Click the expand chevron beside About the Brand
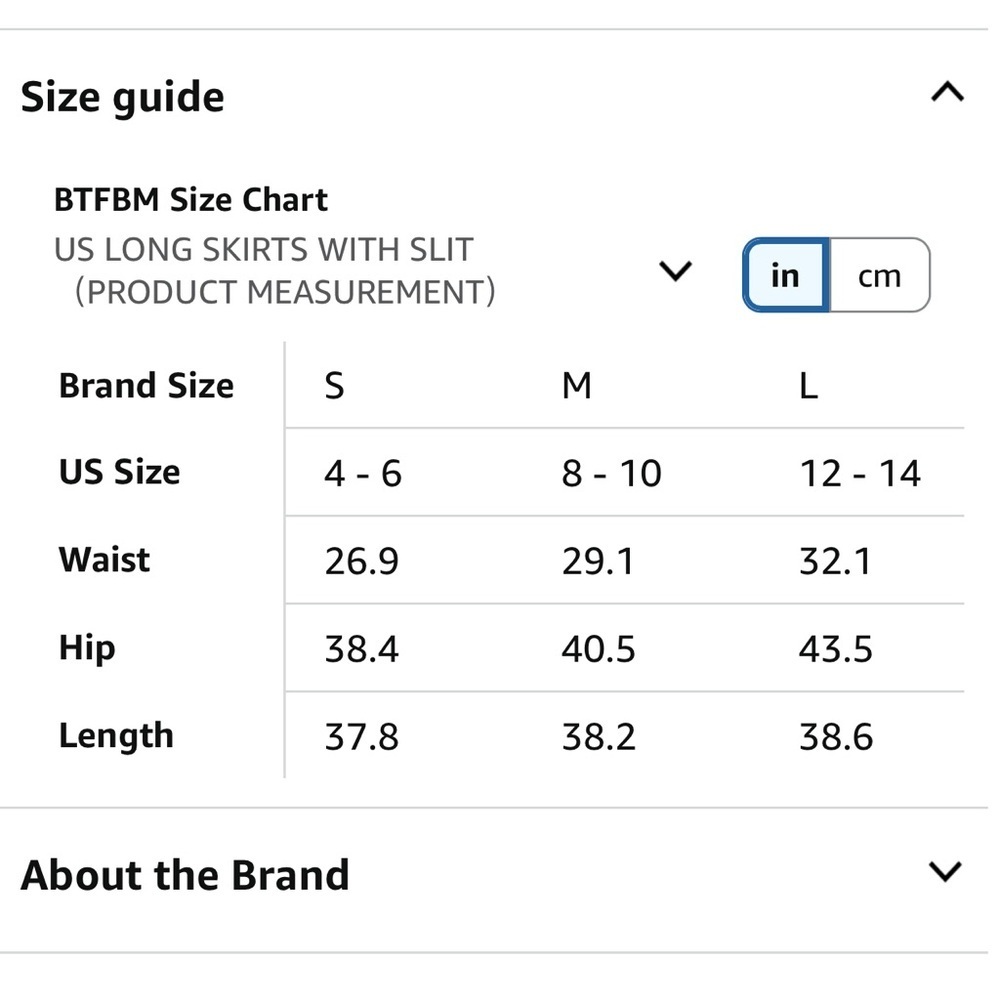 pyautogui.click(x=944, y=872)
